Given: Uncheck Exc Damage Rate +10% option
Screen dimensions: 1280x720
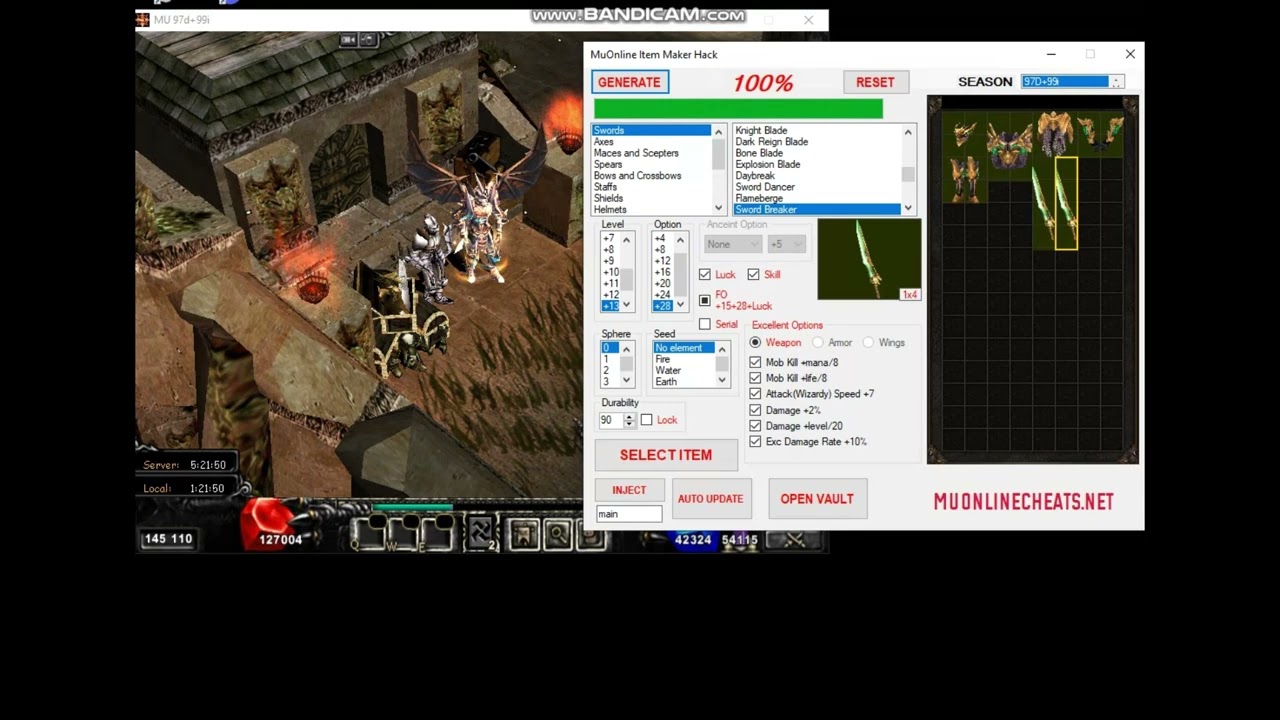Looking at the screenshot, I should 755,441.
